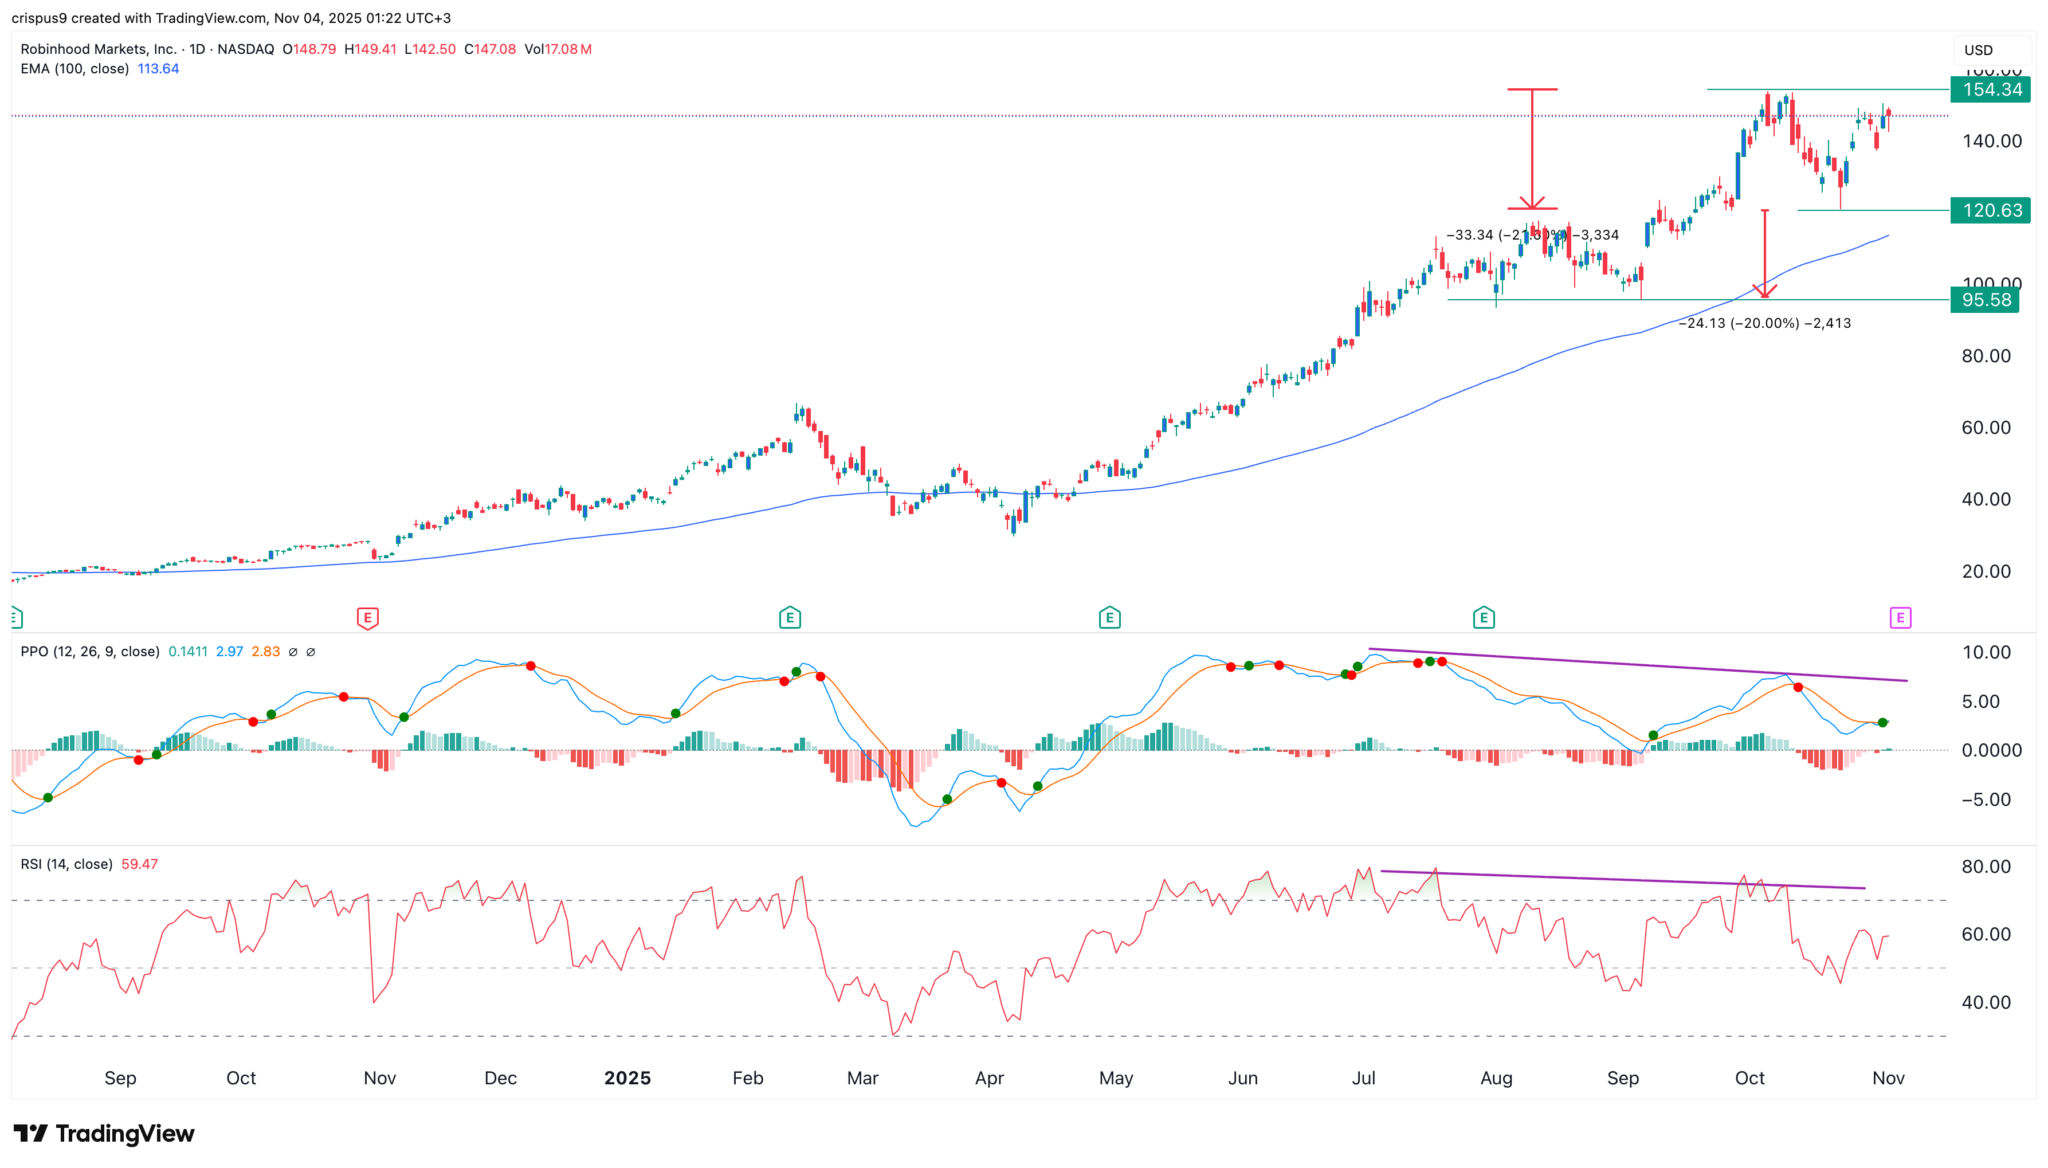Select the RSI (14, close) legend
The height and width of the screenshot is (1168, 2048).
pos(66,864)
